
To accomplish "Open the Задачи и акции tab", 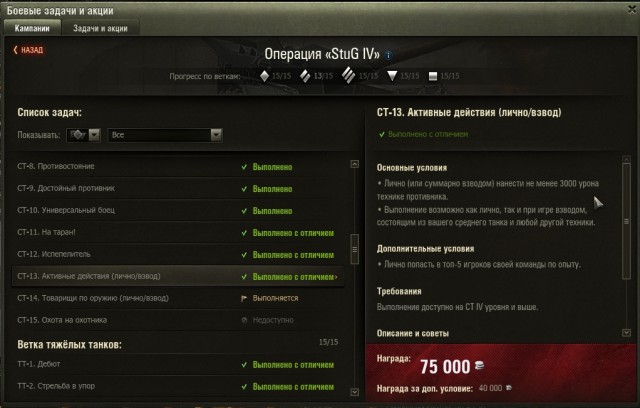I will 100,28.
